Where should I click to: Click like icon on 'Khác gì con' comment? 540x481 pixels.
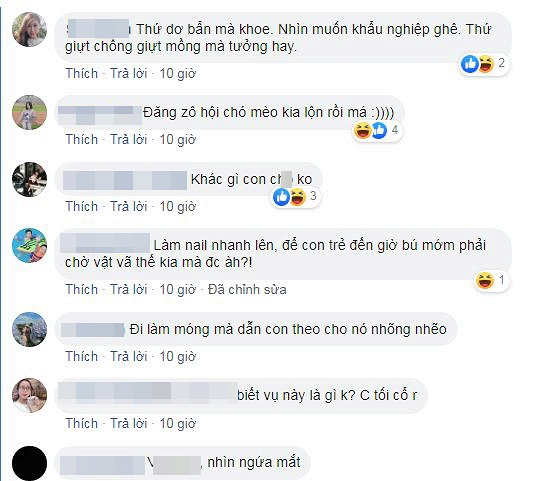(x=281, y=197)
